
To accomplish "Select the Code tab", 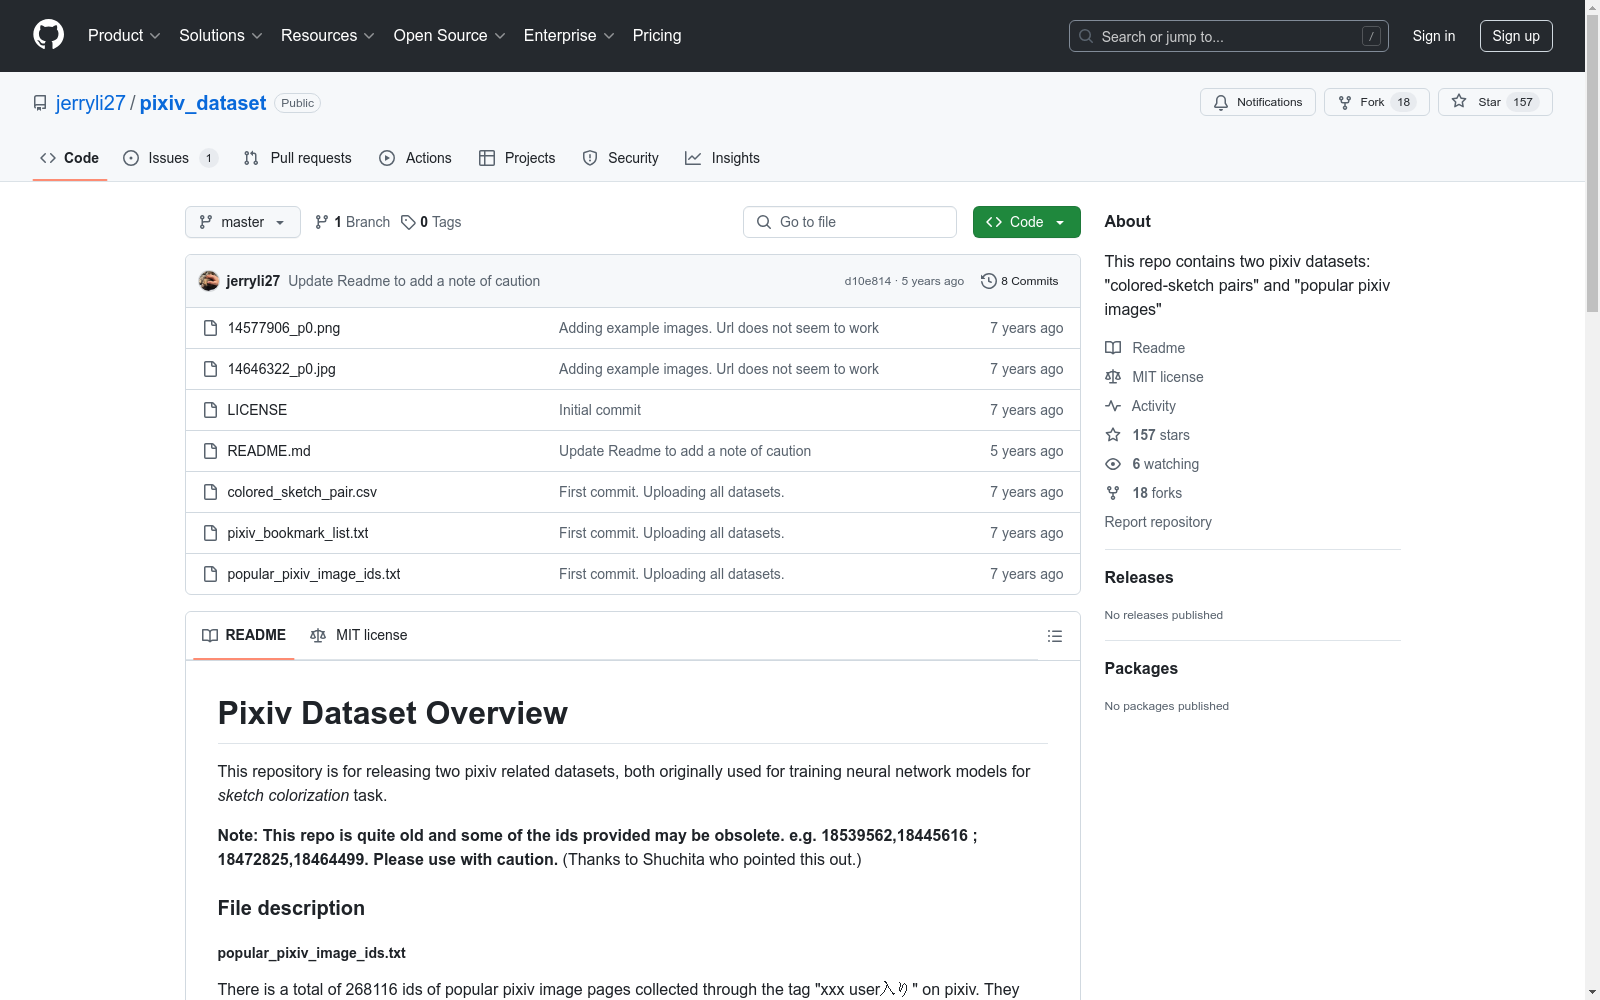I will click(x=70, y=158).
